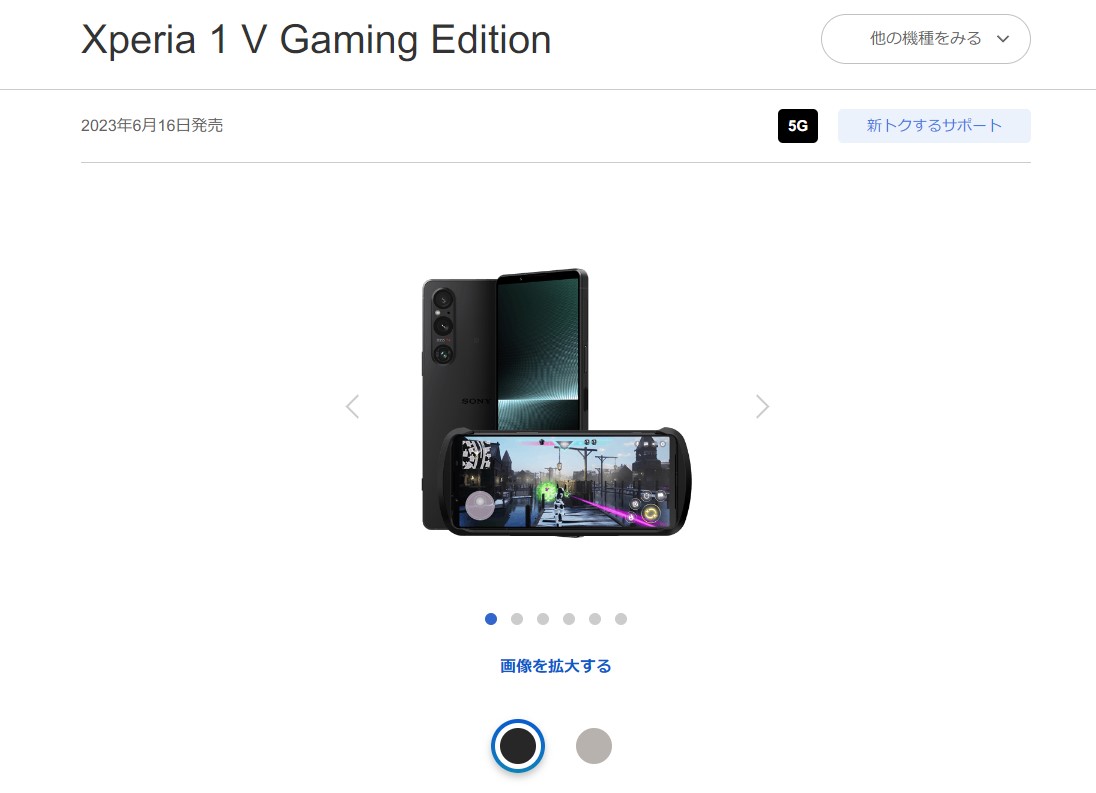Go to third carousel dot
This screenshot has width=1096, height=793.
(x=543, y=619)
